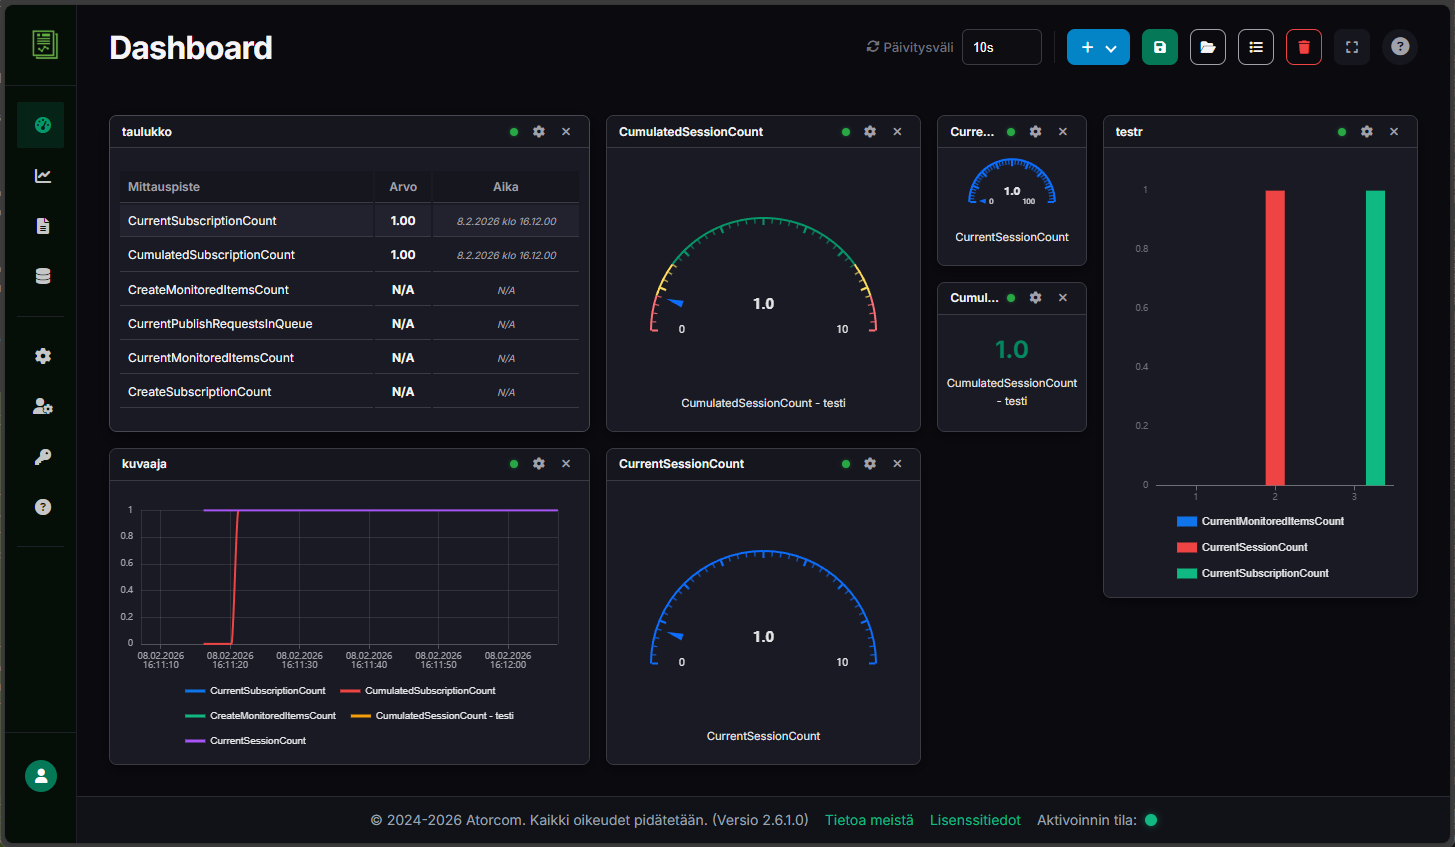The height and width of the screenshot is (847, 1455).
Task: Open a saved dashboard using the folder icon
Action: pos(1207,47)
